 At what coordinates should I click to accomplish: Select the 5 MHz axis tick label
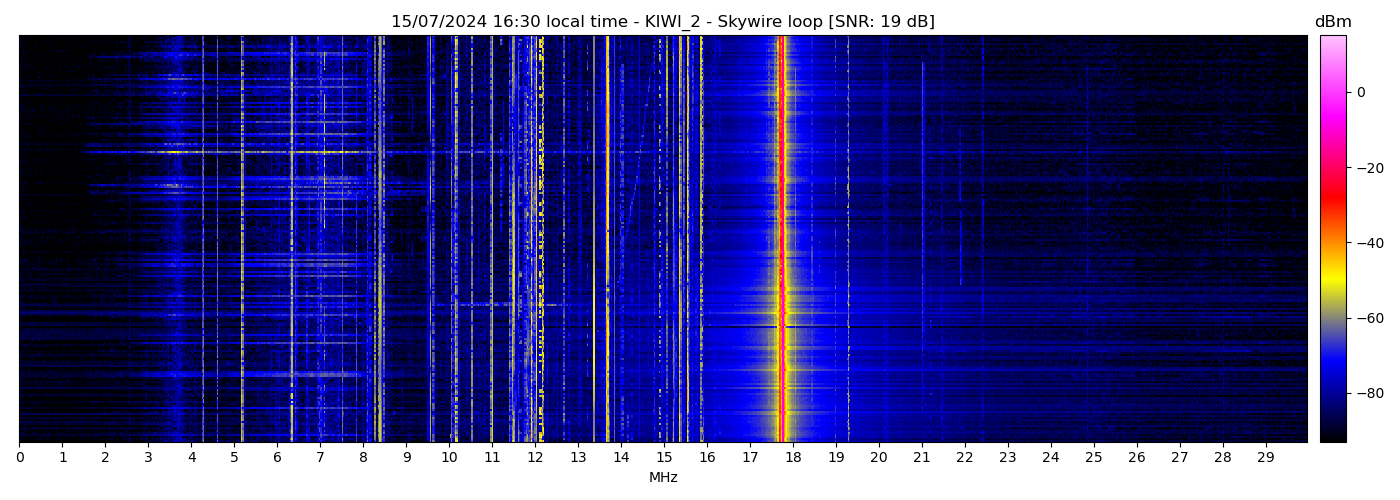(x=234, y=457)
